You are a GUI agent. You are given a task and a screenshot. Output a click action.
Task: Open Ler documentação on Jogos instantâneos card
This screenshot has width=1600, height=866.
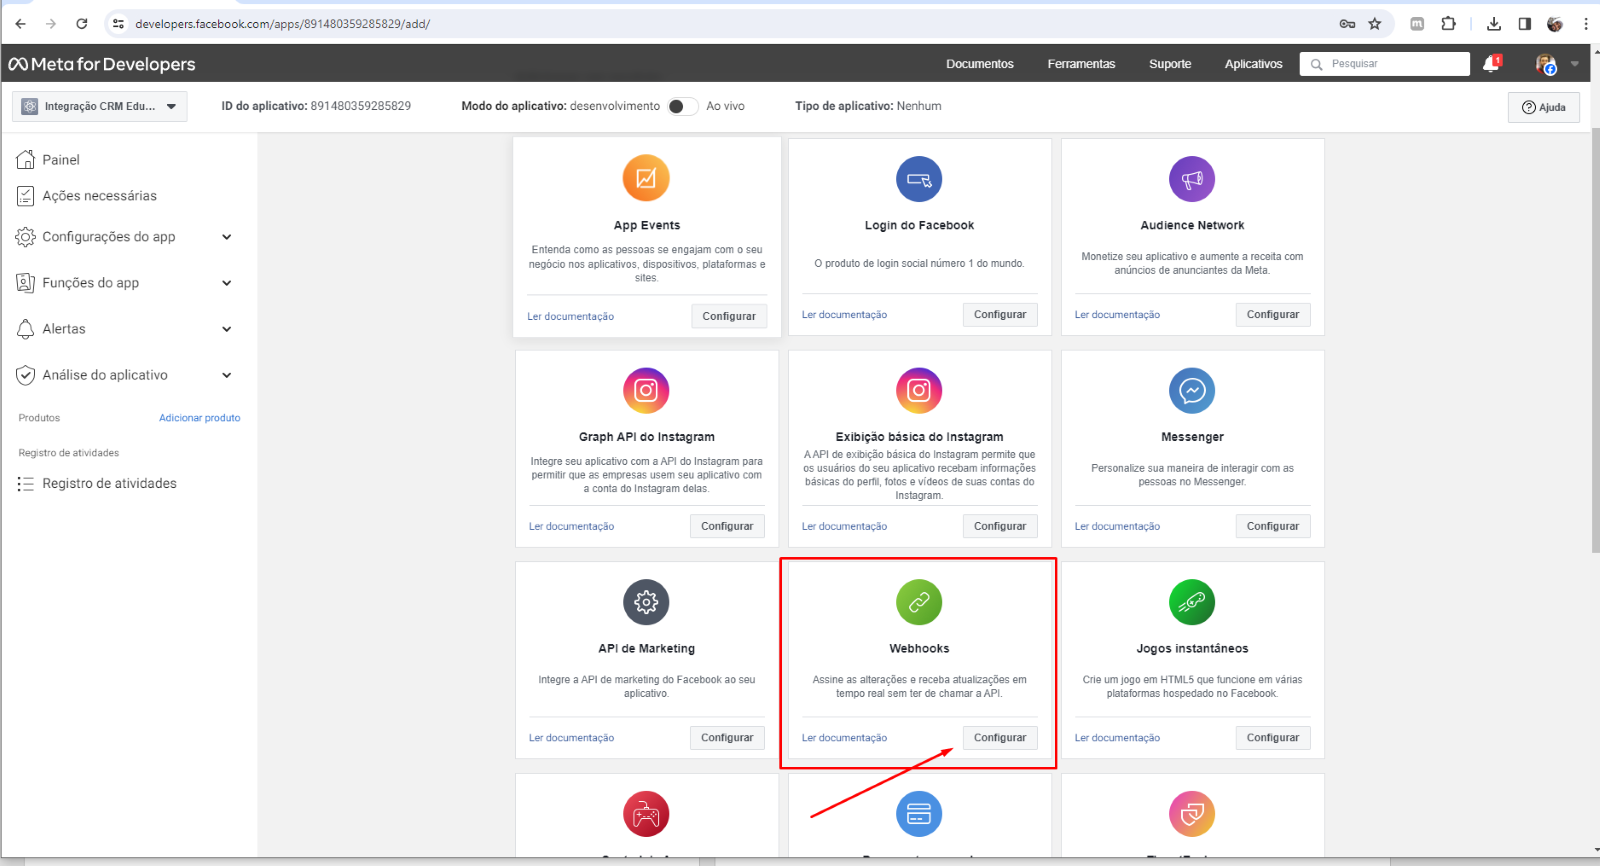(x=1117, y=738)
